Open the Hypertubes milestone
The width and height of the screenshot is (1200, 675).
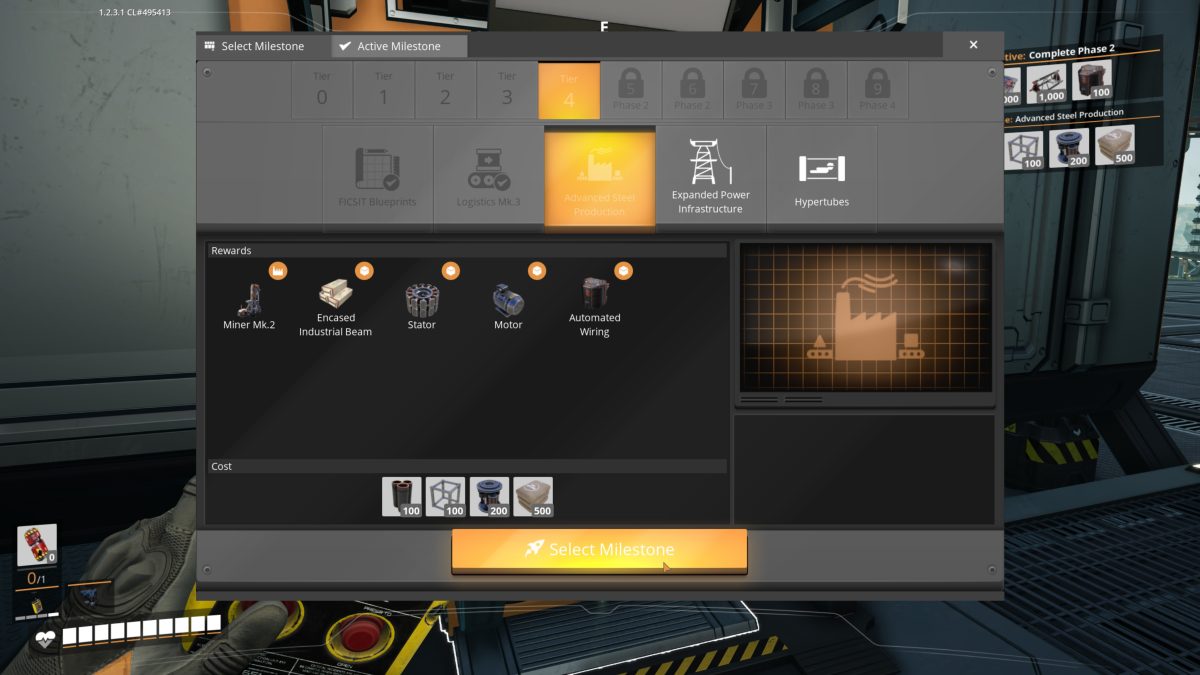tap(822, 177)
